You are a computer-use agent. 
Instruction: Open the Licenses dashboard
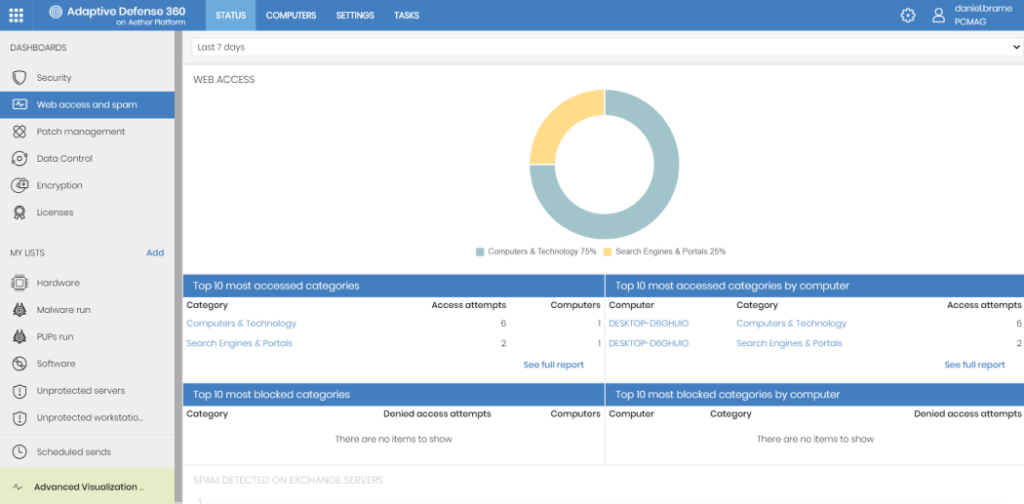[x=87, y=212]
